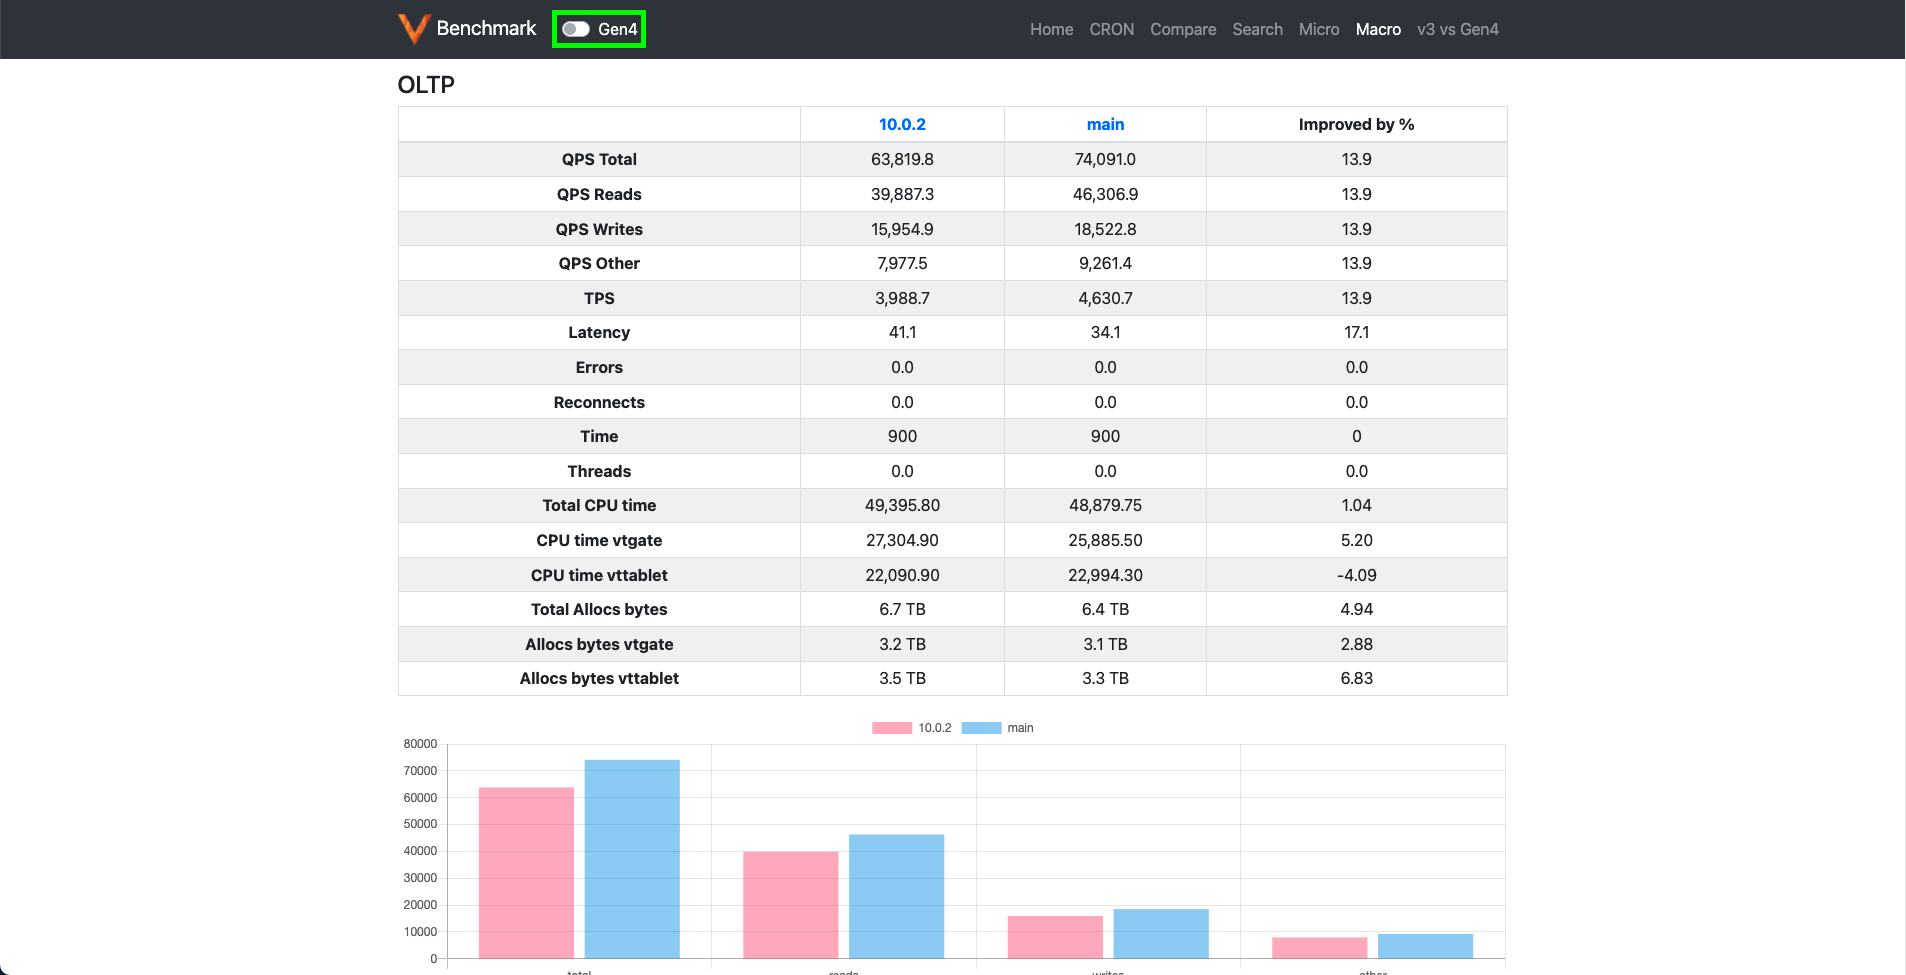The image size is (1906, 975).
Task: Select the Total CPU time row
Action: (599, 505)
